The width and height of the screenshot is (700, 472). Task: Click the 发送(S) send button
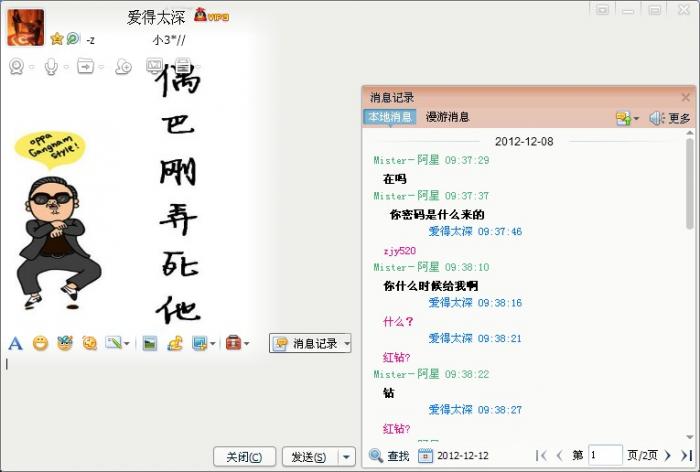tap(310, 457)
